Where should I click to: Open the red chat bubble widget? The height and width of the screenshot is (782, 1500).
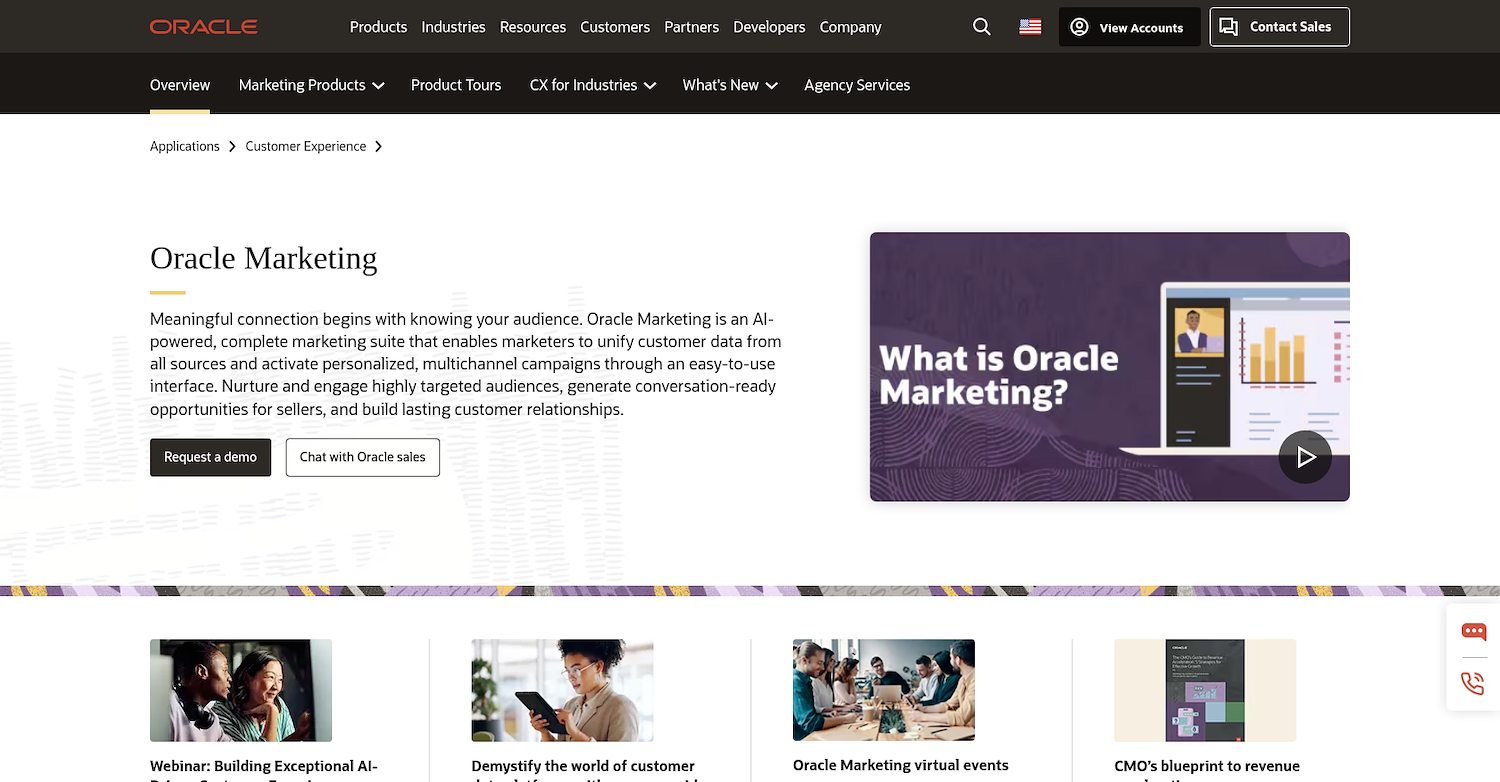(1473, 632)
